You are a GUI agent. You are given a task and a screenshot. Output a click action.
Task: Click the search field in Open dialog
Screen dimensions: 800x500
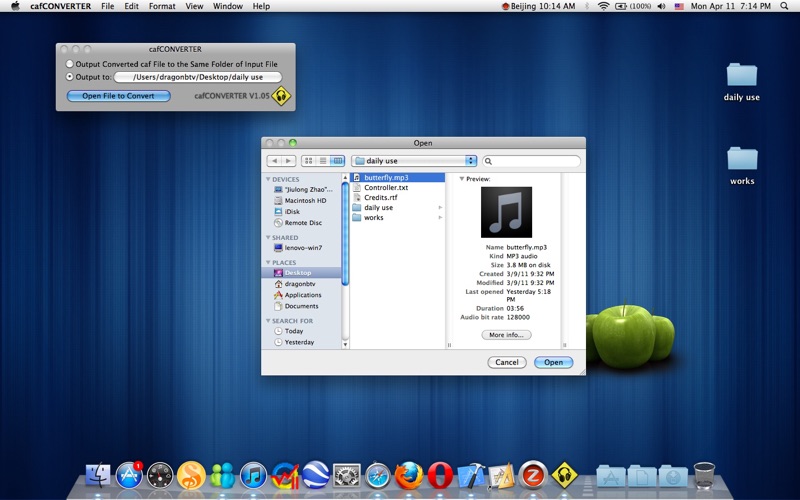[532, 161]
